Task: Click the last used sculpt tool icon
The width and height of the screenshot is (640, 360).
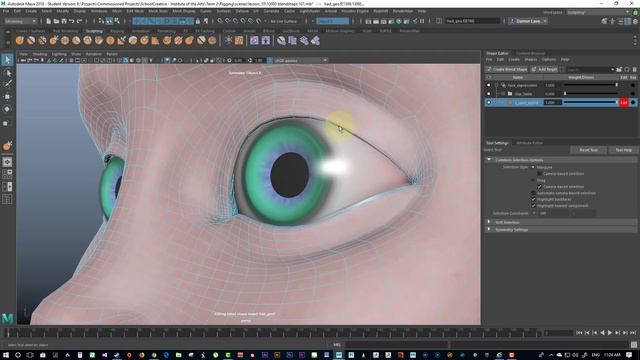Action: (7, 146)
